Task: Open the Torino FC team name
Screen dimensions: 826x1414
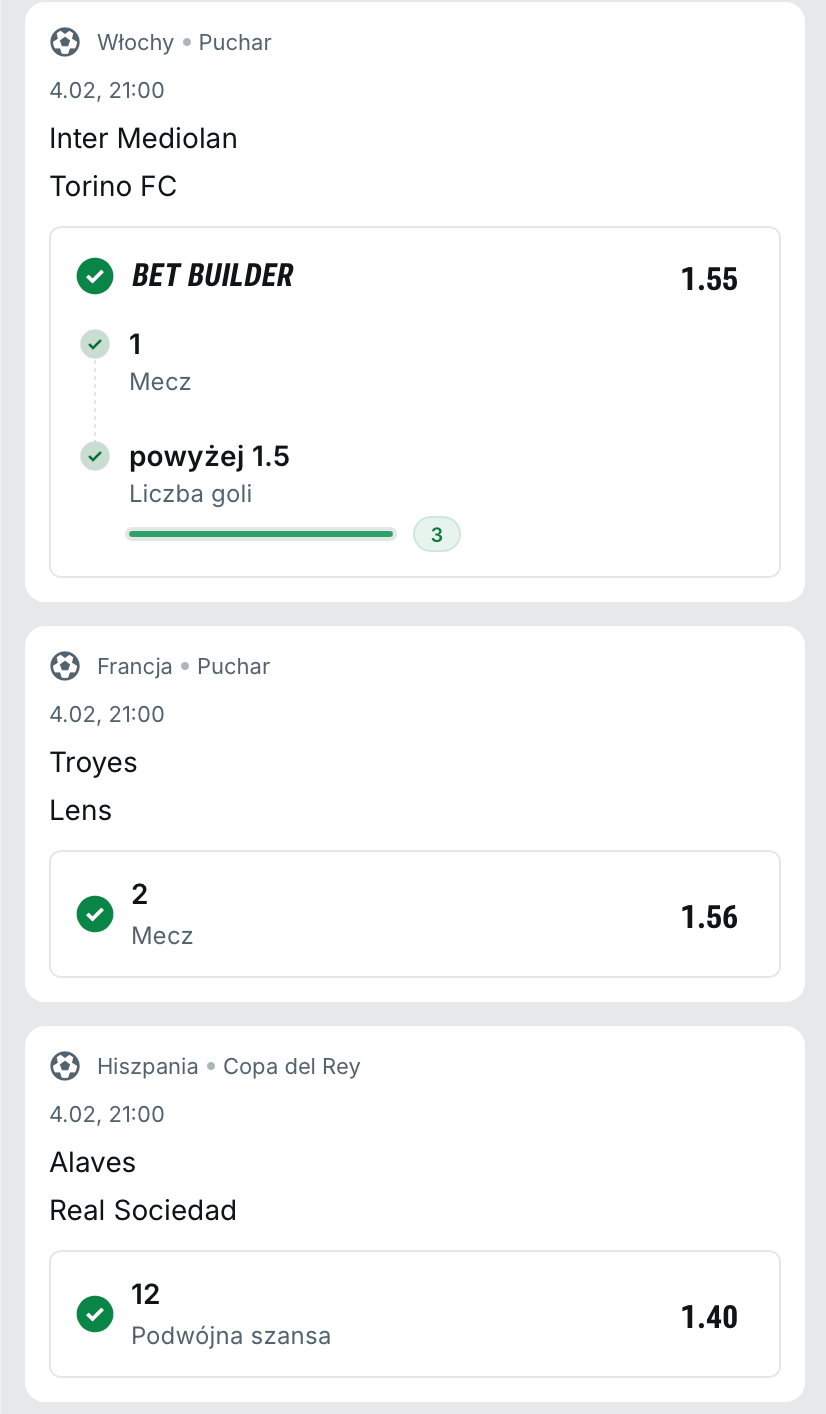Action: click(x=113, y=186)
